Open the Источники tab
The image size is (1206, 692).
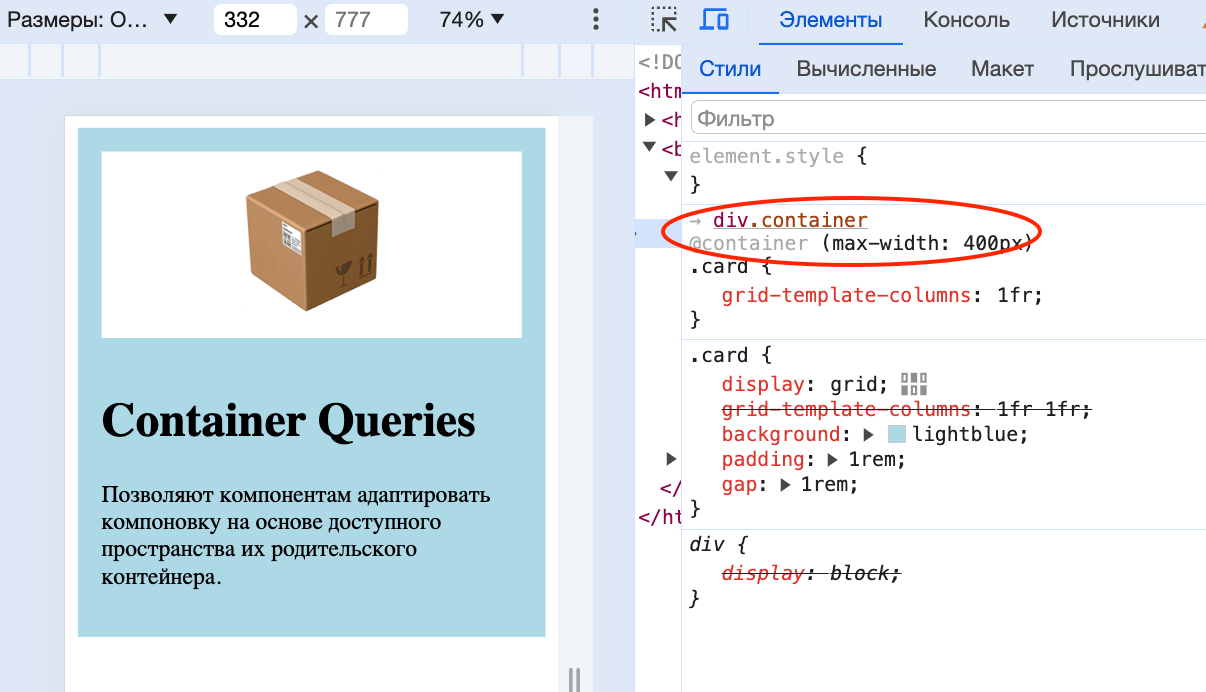point(1105,20)
